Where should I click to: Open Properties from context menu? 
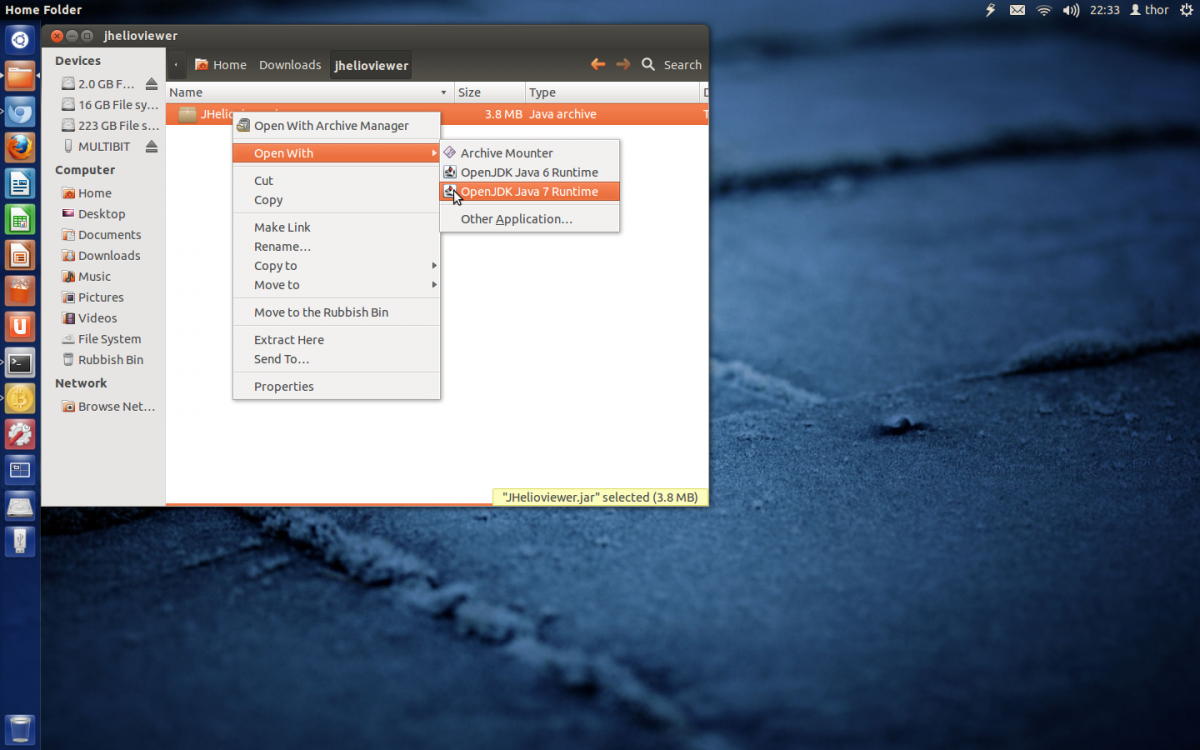pyautogui.click(x=336, y=386)
